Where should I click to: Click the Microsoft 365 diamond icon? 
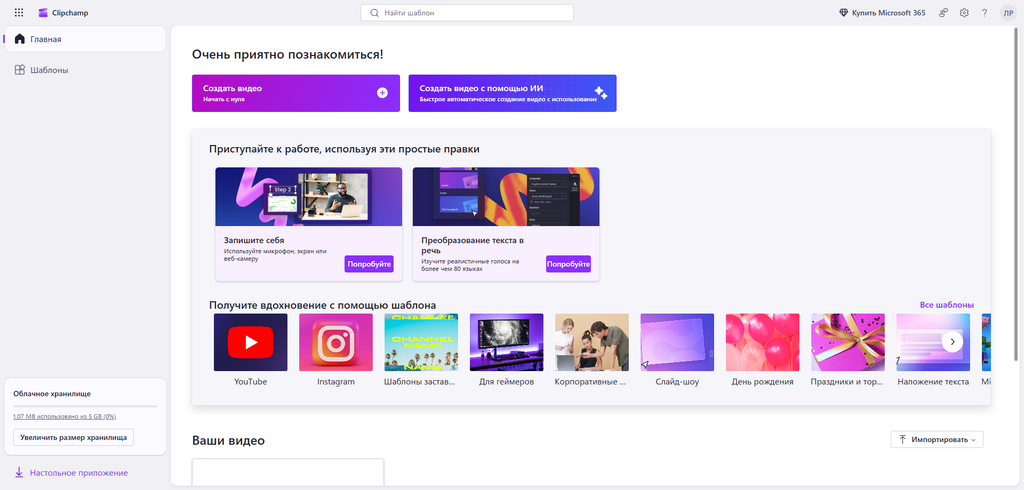click(x=843, y=12)
